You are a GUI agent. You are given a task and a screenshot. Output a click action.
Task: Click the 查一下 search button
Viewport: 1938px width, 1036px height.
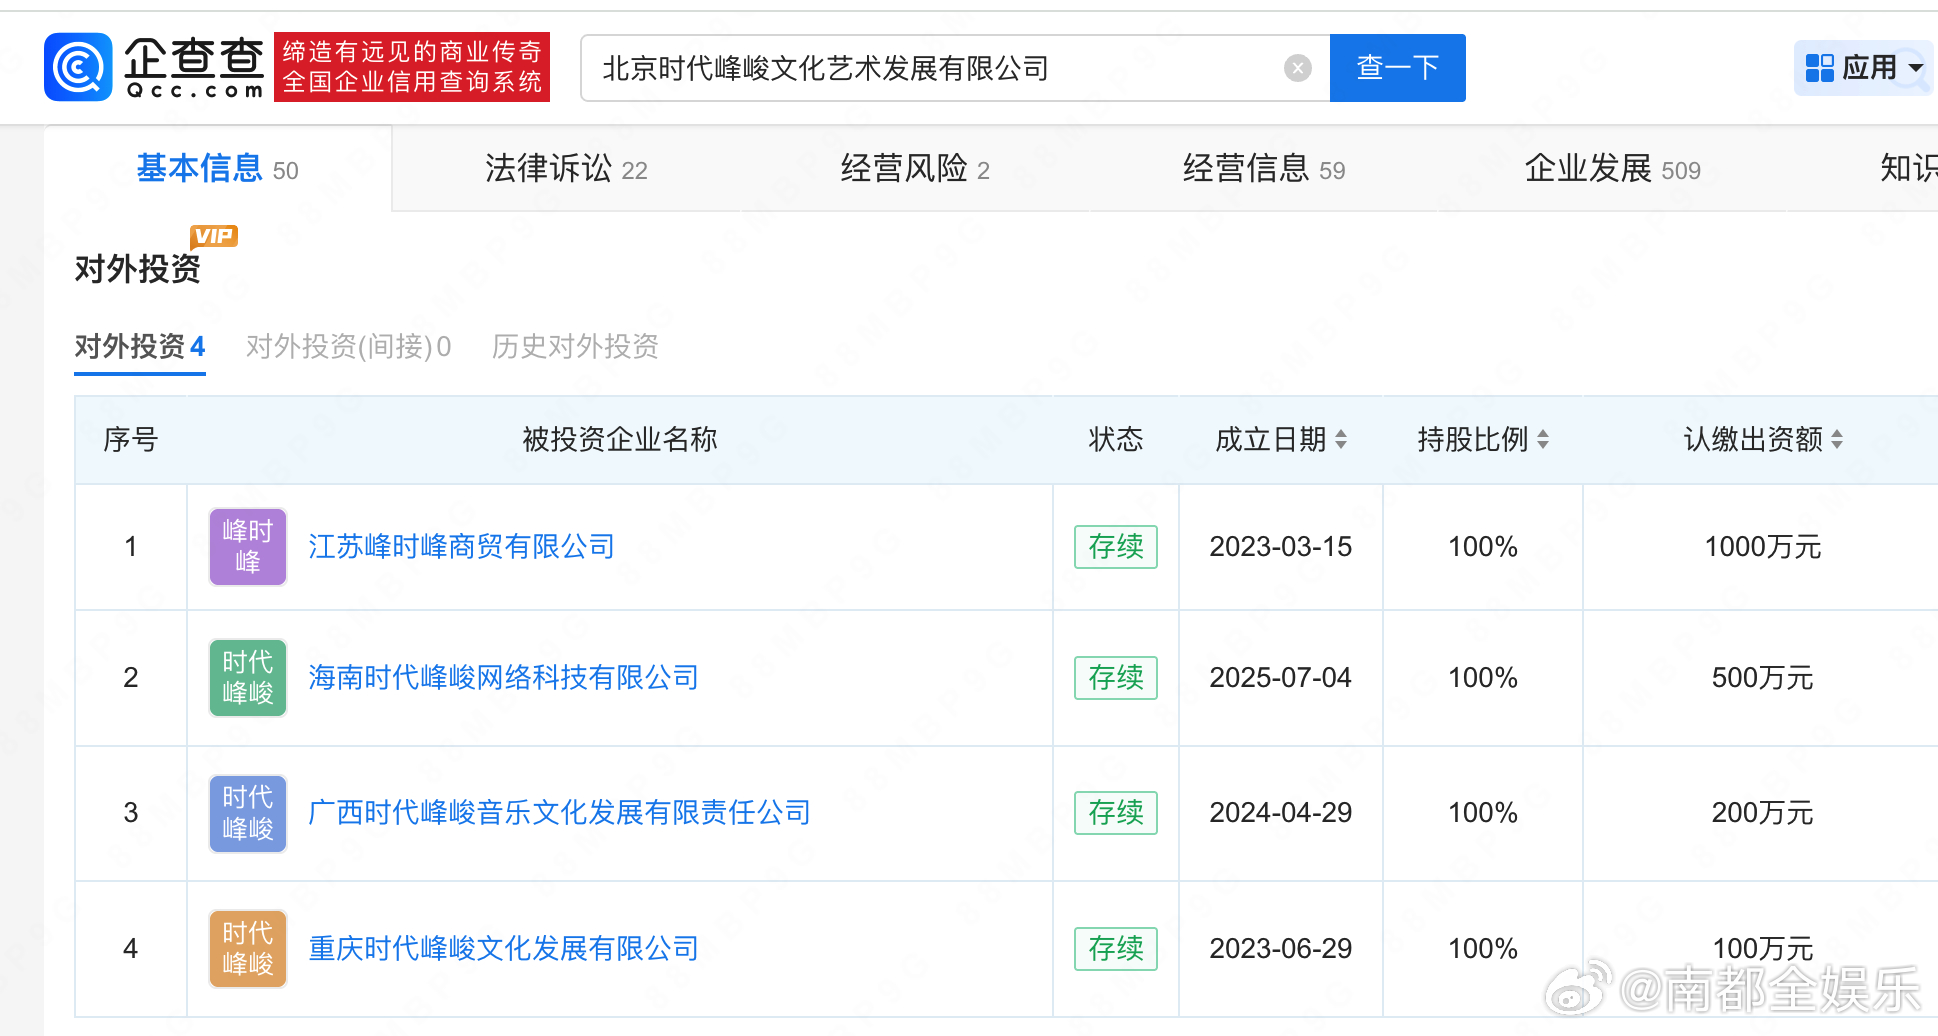(x=1397, y=68)
